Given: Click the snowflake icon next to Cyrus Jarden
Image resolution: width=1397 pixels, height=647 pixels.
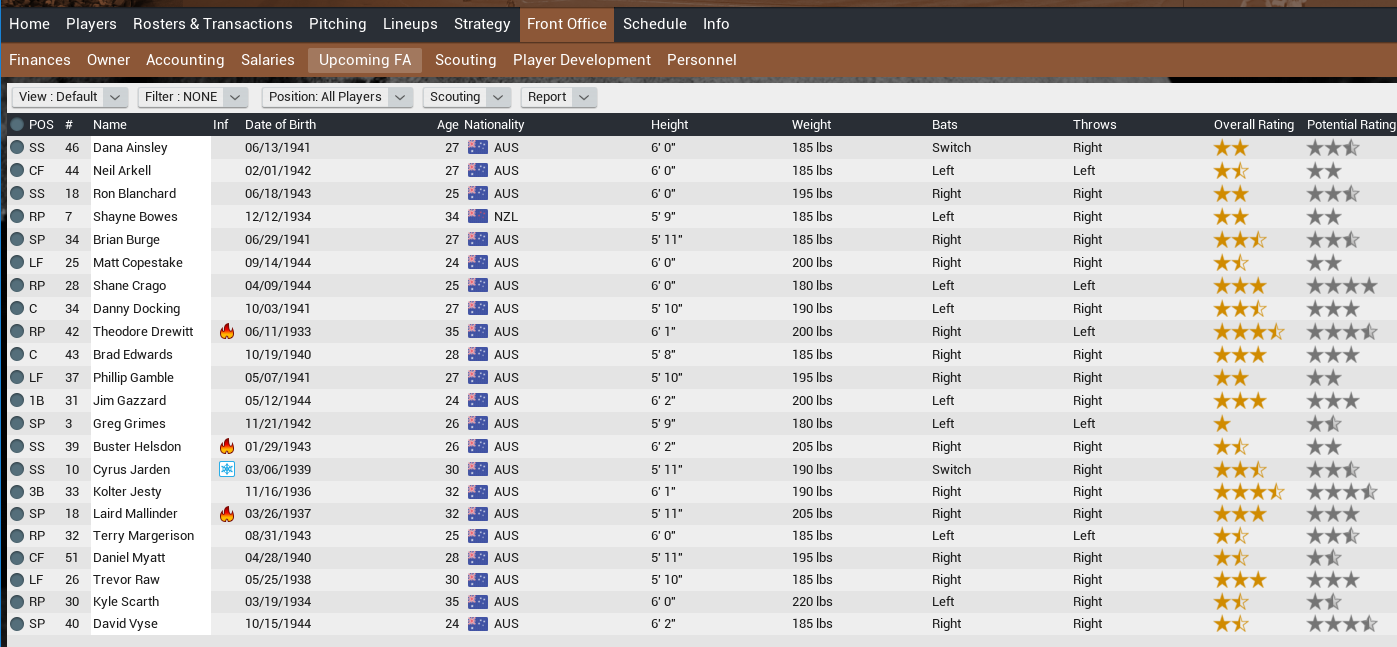Looking at the screenshot, I should [x=226, y=470].
